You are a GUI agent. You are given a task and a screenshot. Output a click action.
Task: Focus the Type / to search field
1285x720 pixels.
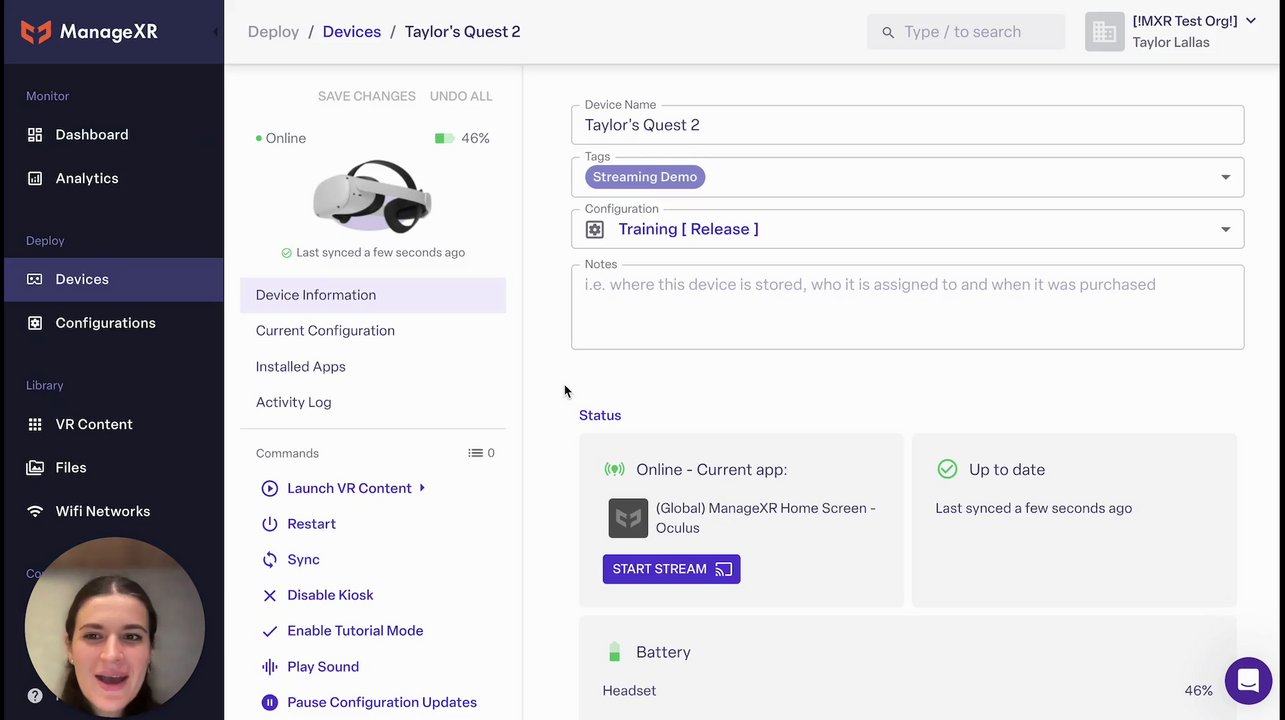(x=966, y=32)
